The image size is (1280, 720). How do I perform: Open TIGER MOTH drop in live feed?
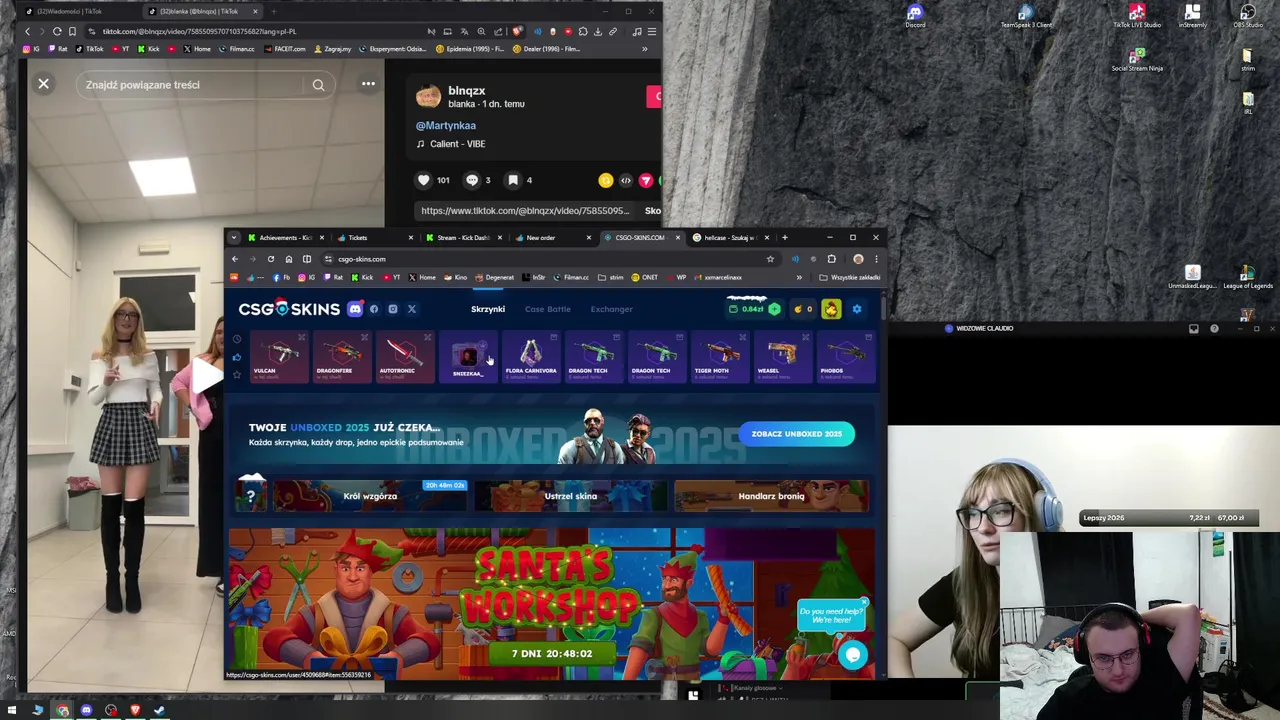click(719, 357)
